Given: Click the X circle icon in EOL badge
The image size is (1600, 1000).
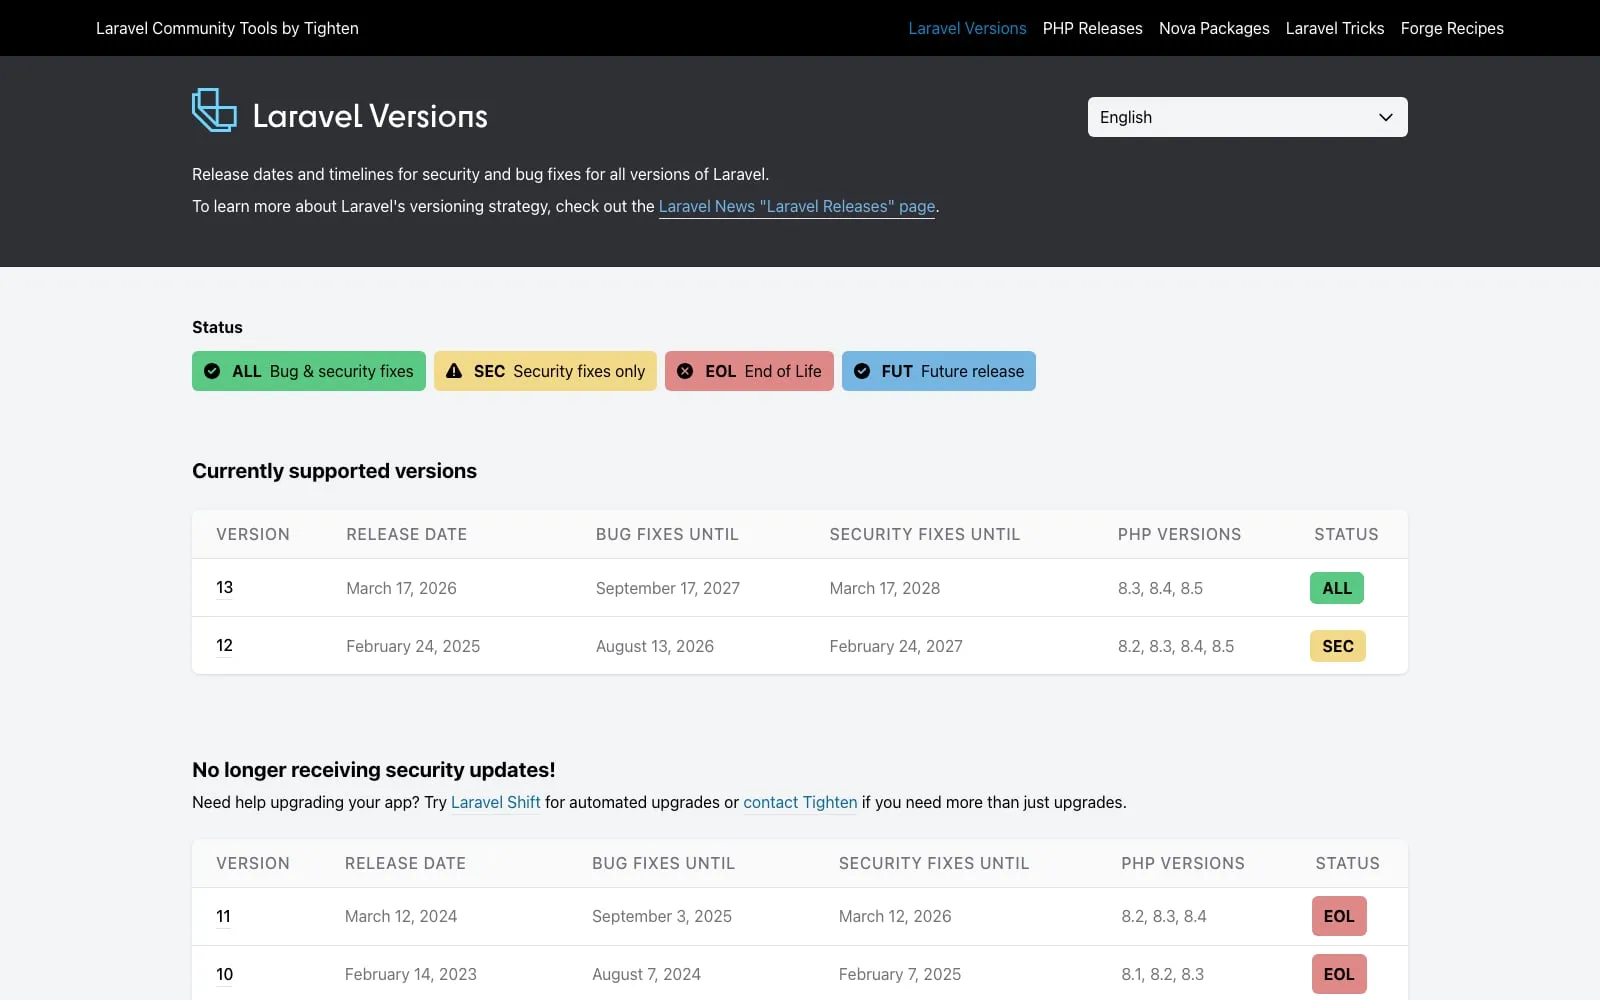Looking at the screenshot, I should 685,371.
